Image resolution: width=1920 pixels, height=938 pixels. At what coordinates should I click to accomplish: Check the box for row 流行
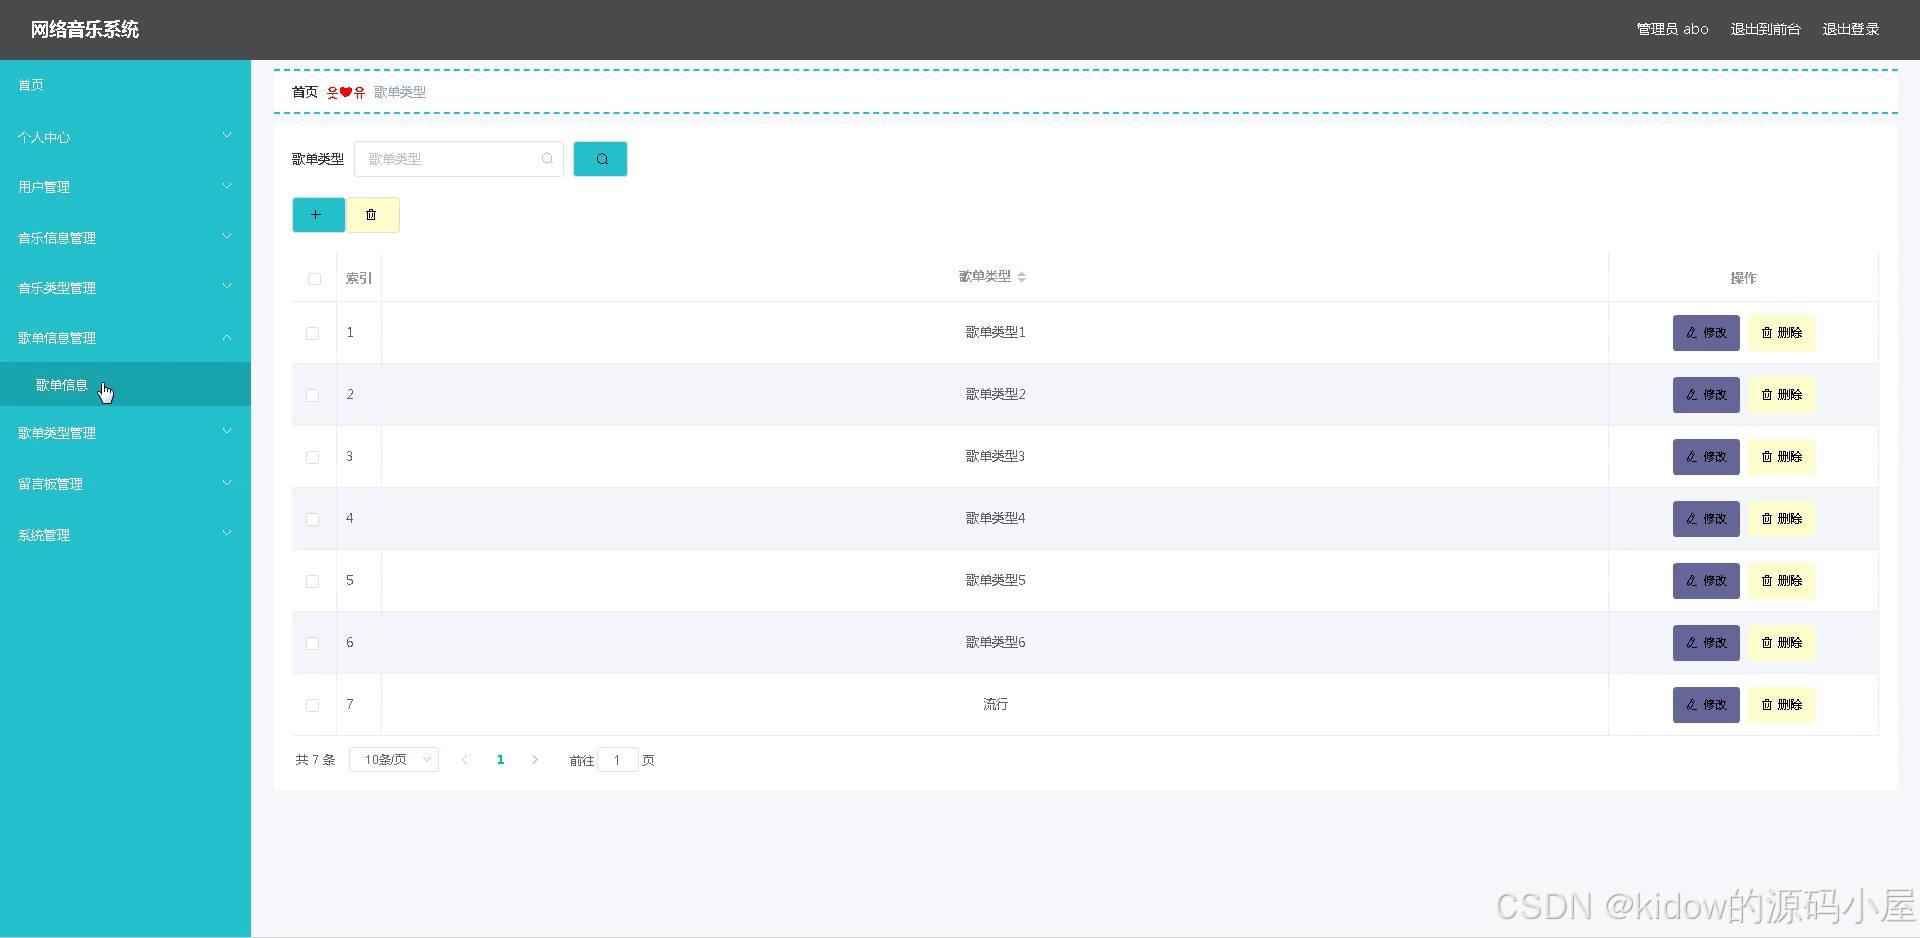tap(313, 705)
